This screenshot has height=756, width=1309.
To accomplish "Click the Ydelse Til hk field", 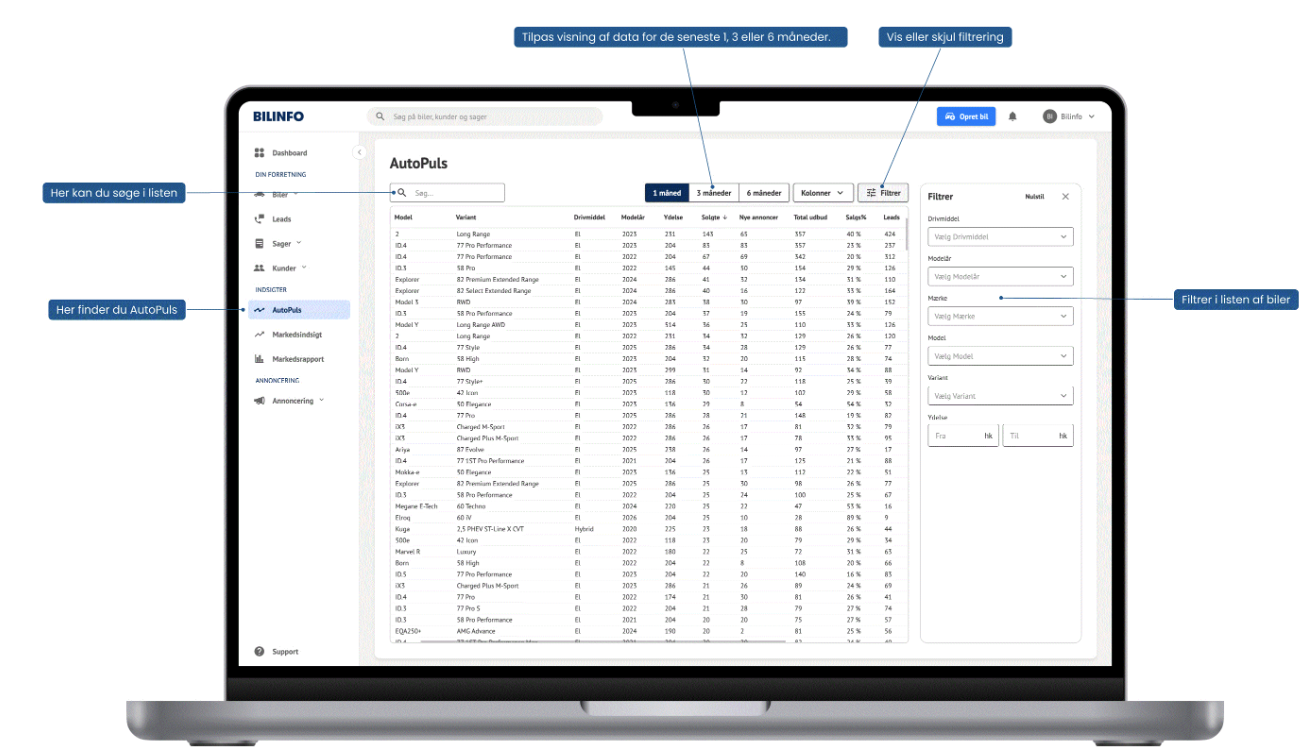I will click(x=1038, y=436).
